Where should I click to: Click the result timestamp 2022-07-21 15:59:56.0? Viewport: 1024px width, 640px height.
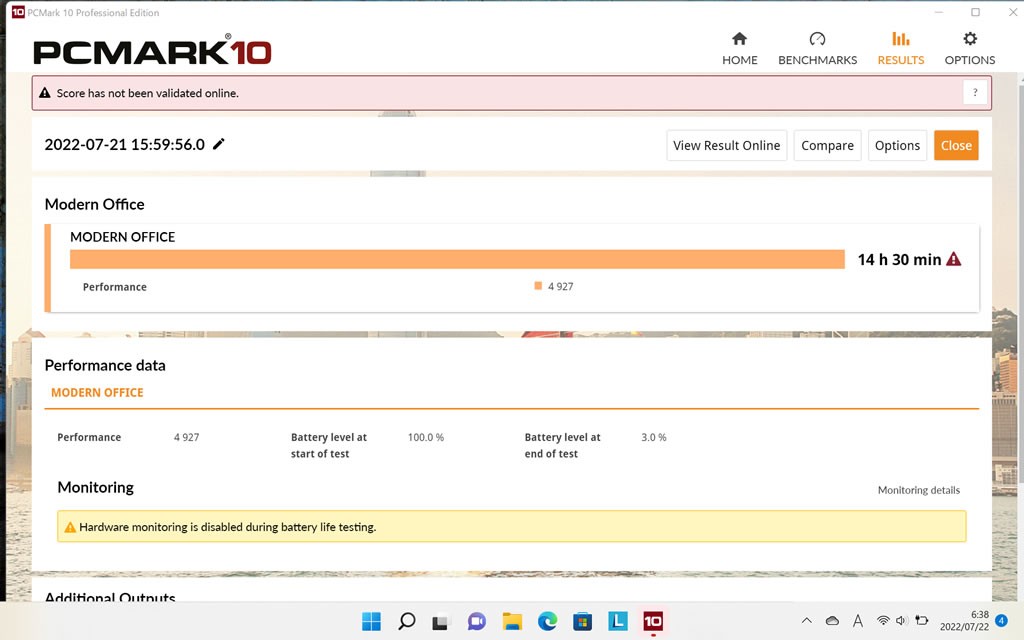click(125, 144)
